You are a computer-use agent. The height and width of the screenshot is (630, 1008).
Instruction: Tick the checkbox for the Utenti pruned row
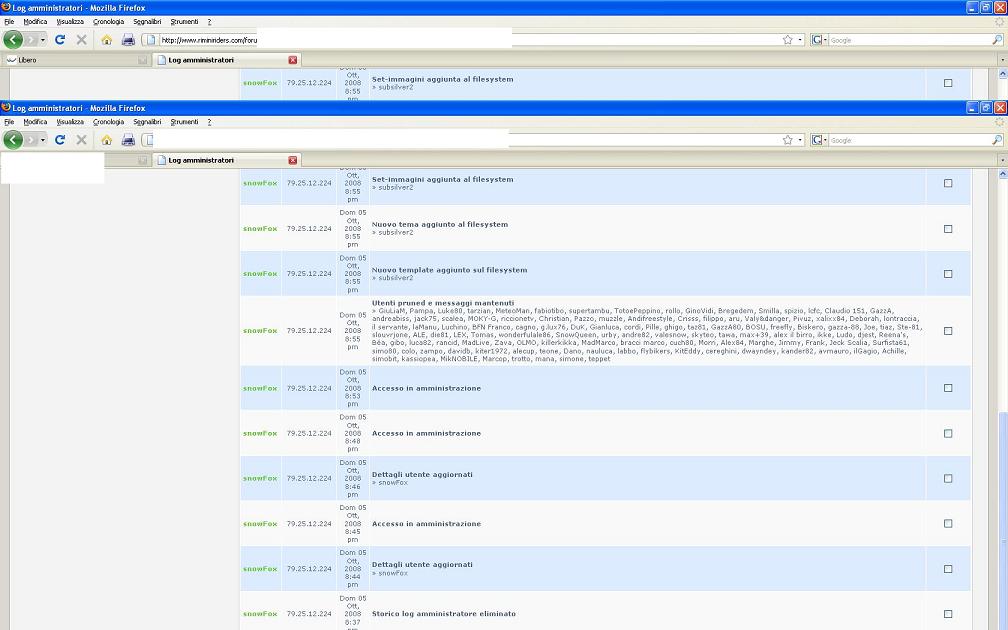[x=948, y=331]
